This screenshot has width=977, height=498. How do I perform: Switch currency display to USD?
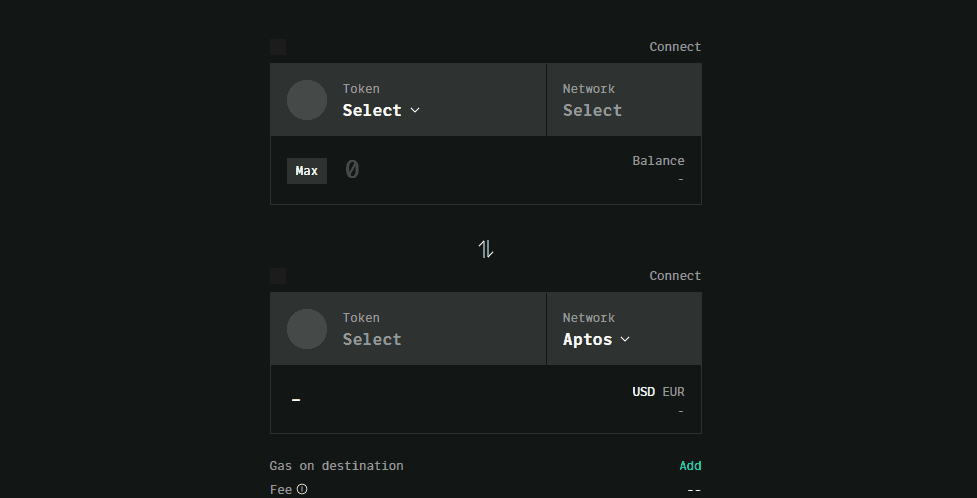tap(643, 392)
